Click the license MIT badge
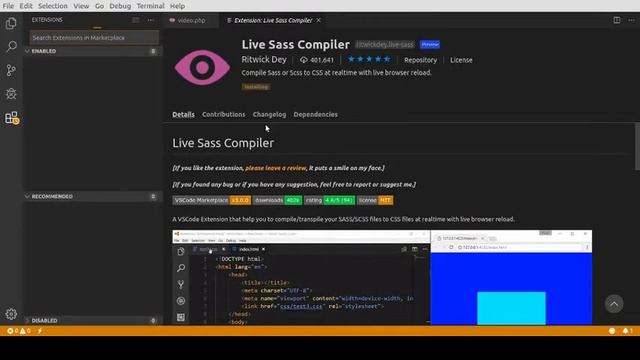 point(375,200)
